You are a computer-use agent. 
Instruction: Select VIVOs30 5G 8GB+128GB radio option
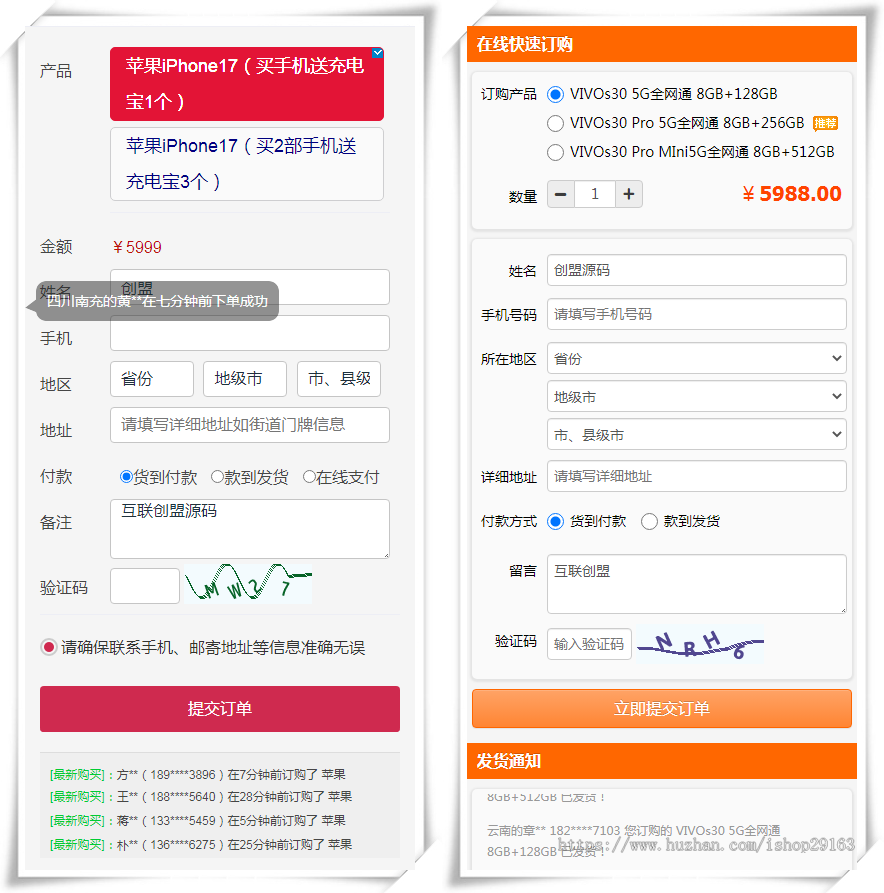tap(555, 95)
